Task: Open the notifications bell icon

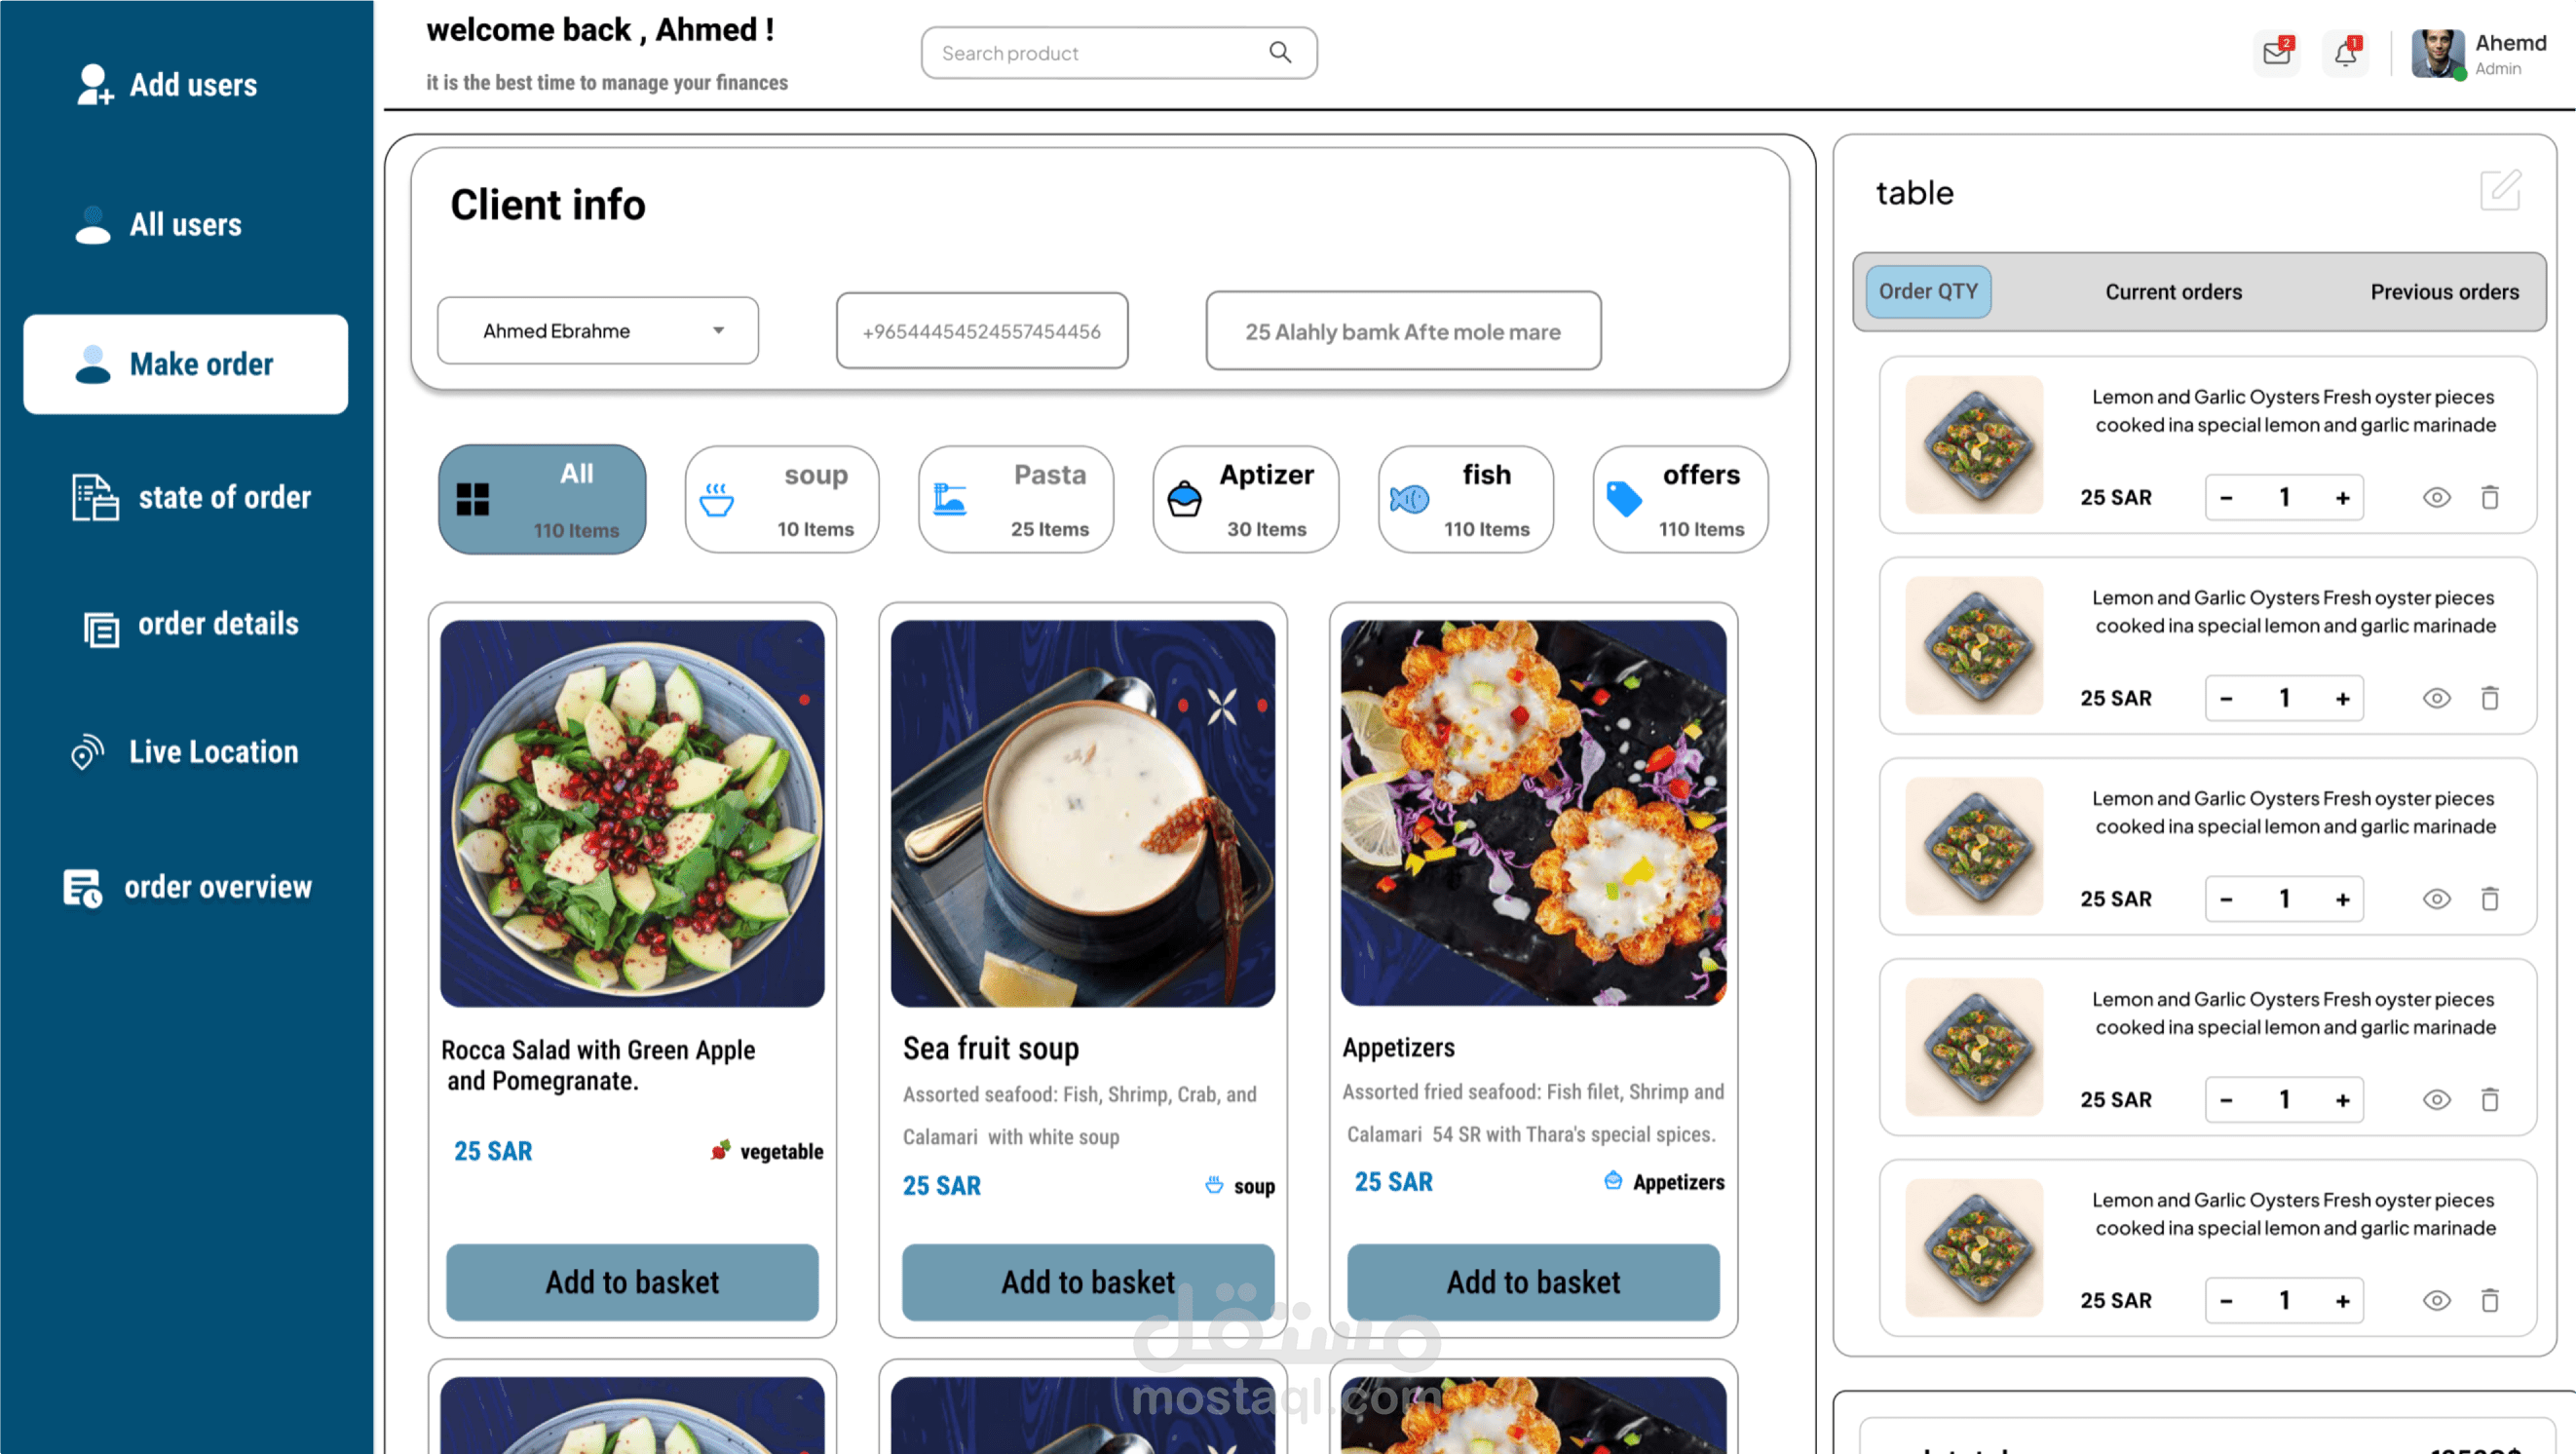Action: click(x=2346, y=52)
